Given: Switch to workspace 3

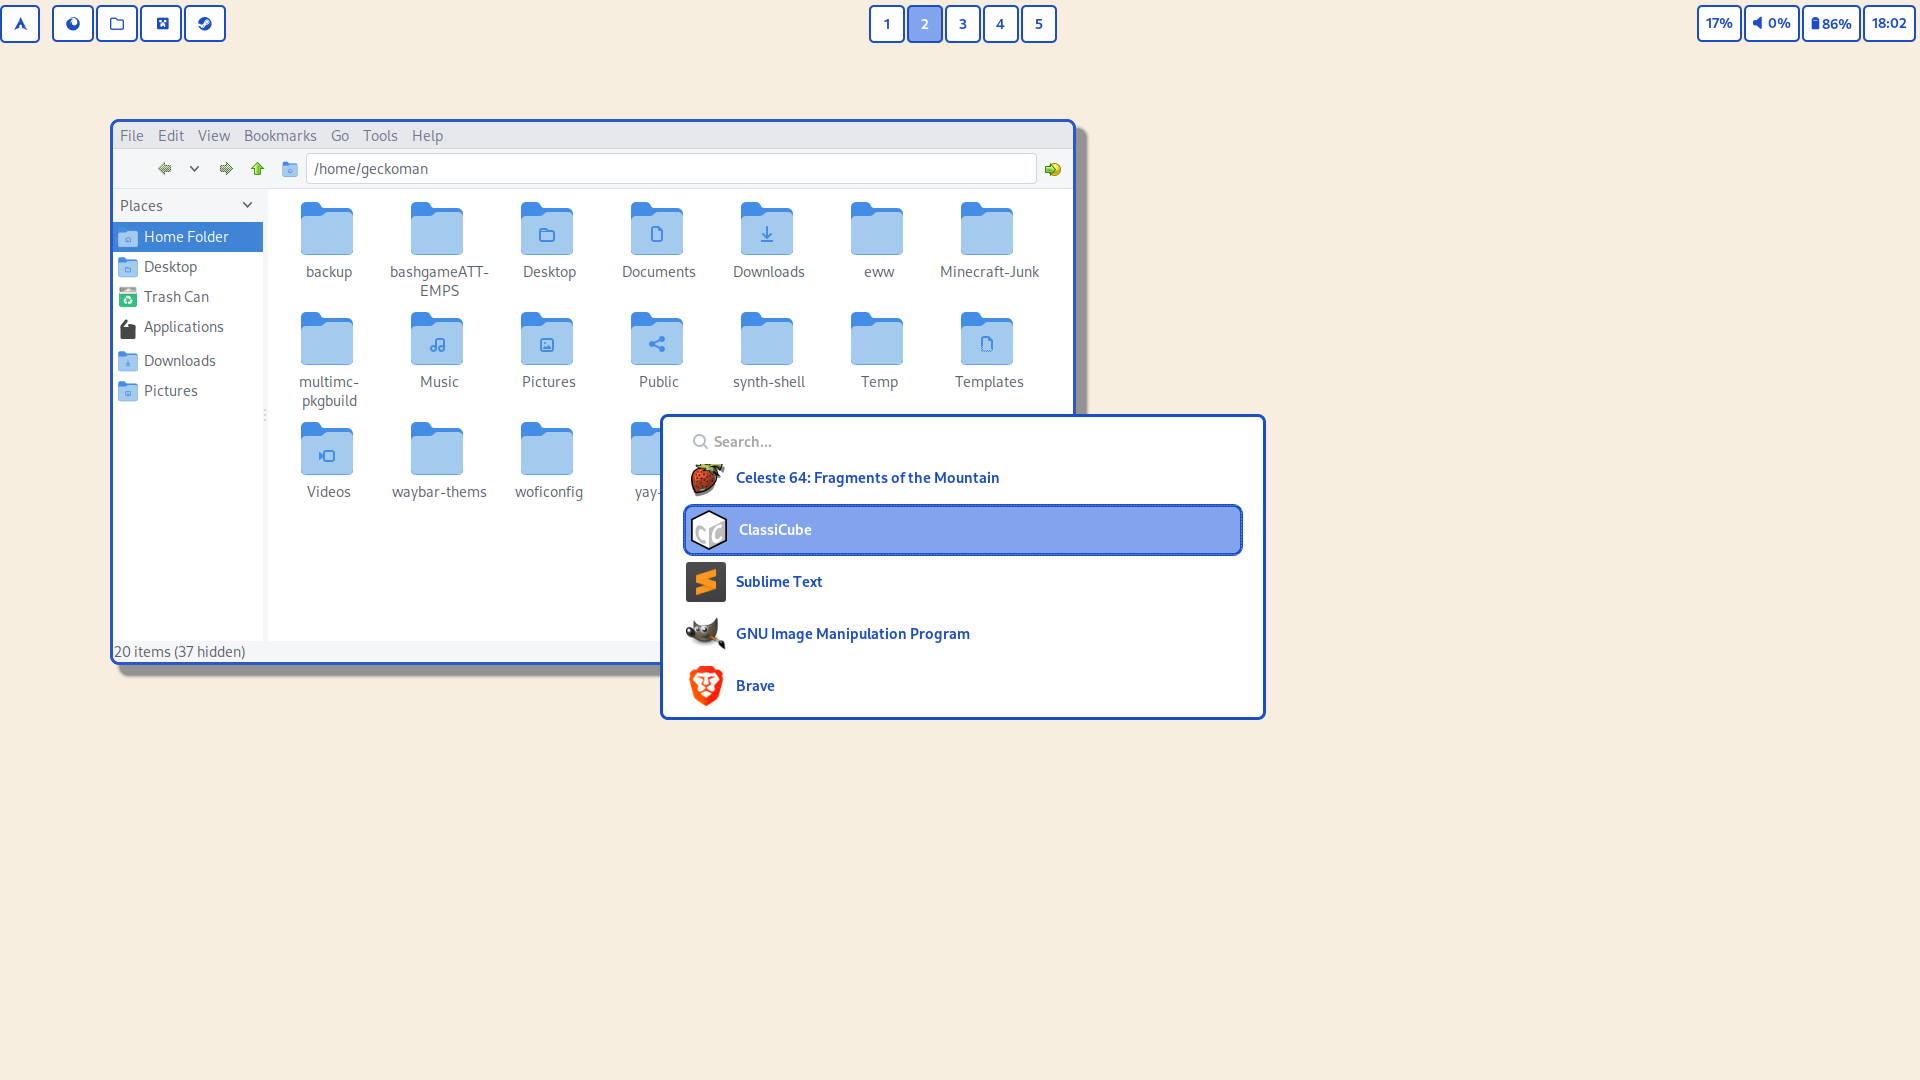Looking at the screenshot, I should coord(962,24).
